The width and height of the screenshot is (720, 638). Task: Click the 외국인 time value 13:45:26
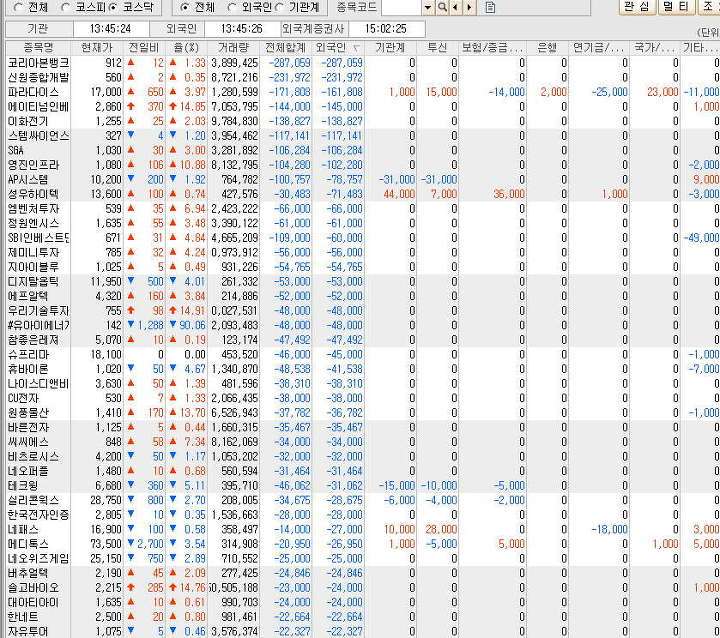(x=242, y=29)
